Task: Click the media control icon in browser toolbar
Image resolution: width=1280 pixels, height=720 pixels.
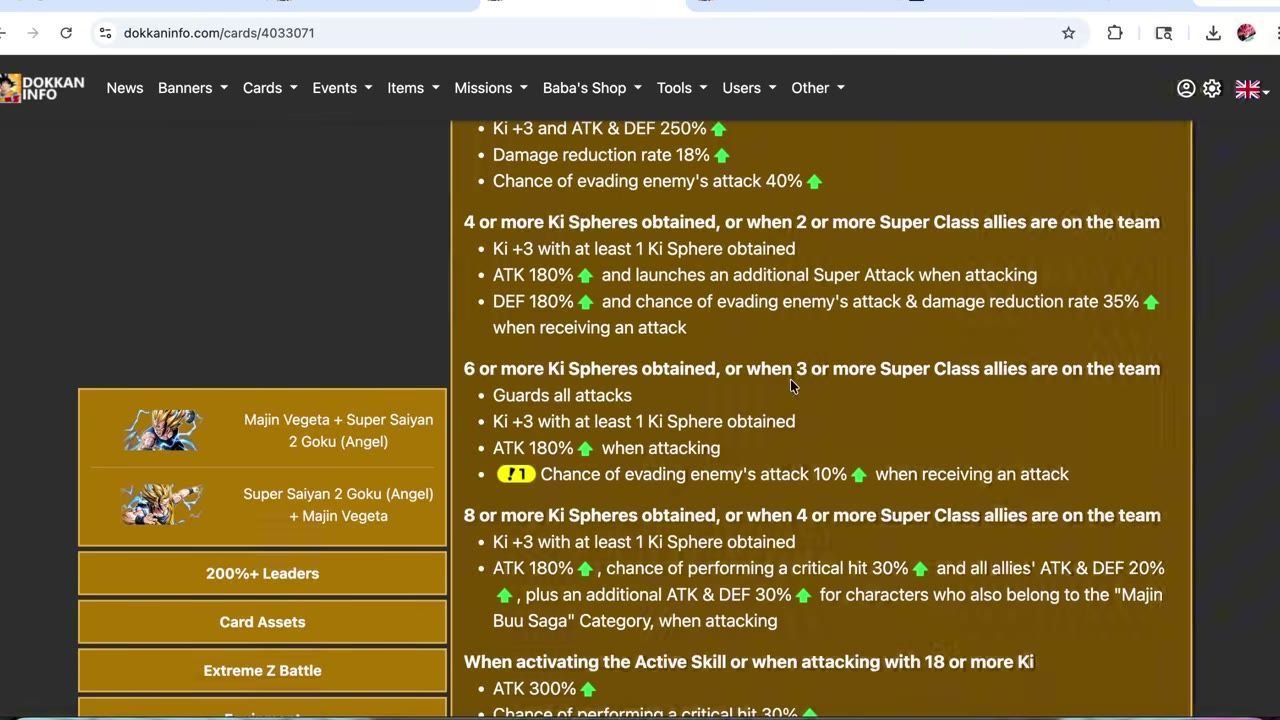Action: coord(1164,33)
